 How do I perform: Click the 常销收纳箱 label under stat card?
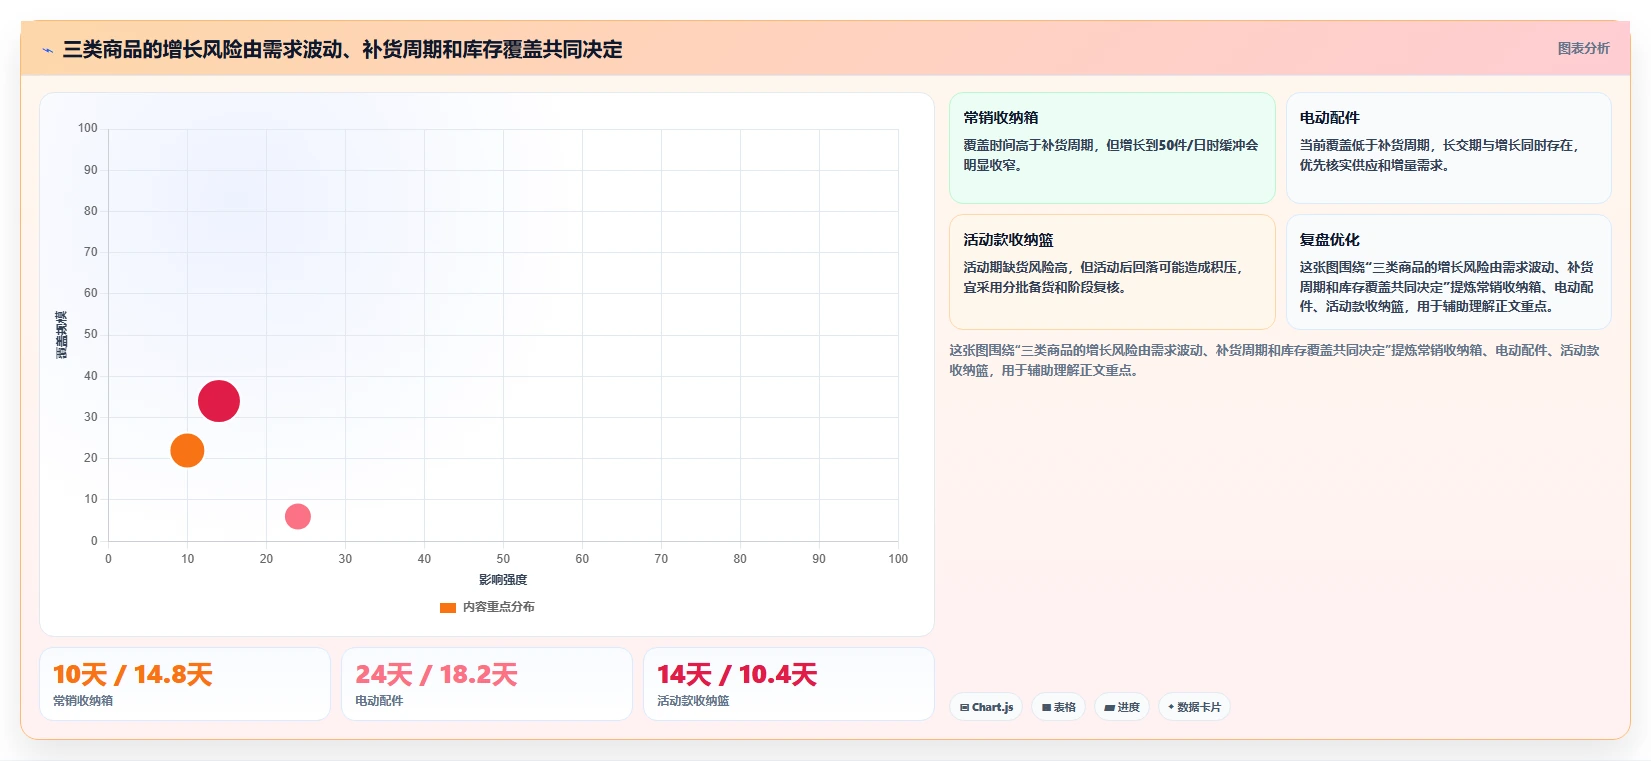click(x=83, y=701)
